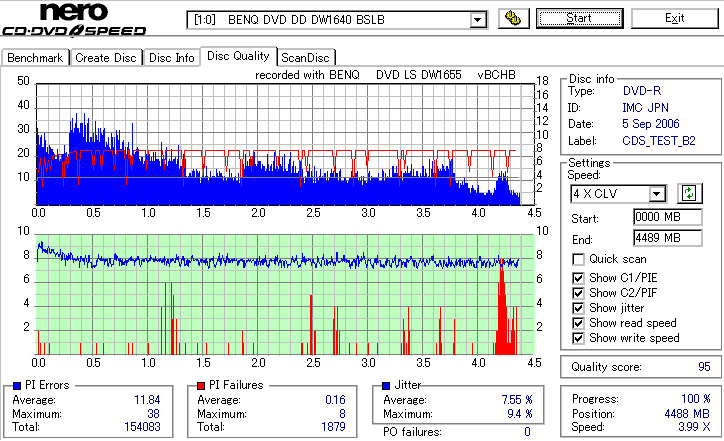Viewport: 724px width, 441px height.
Task: Click the drive options wrench icon button
Action: 513,18
